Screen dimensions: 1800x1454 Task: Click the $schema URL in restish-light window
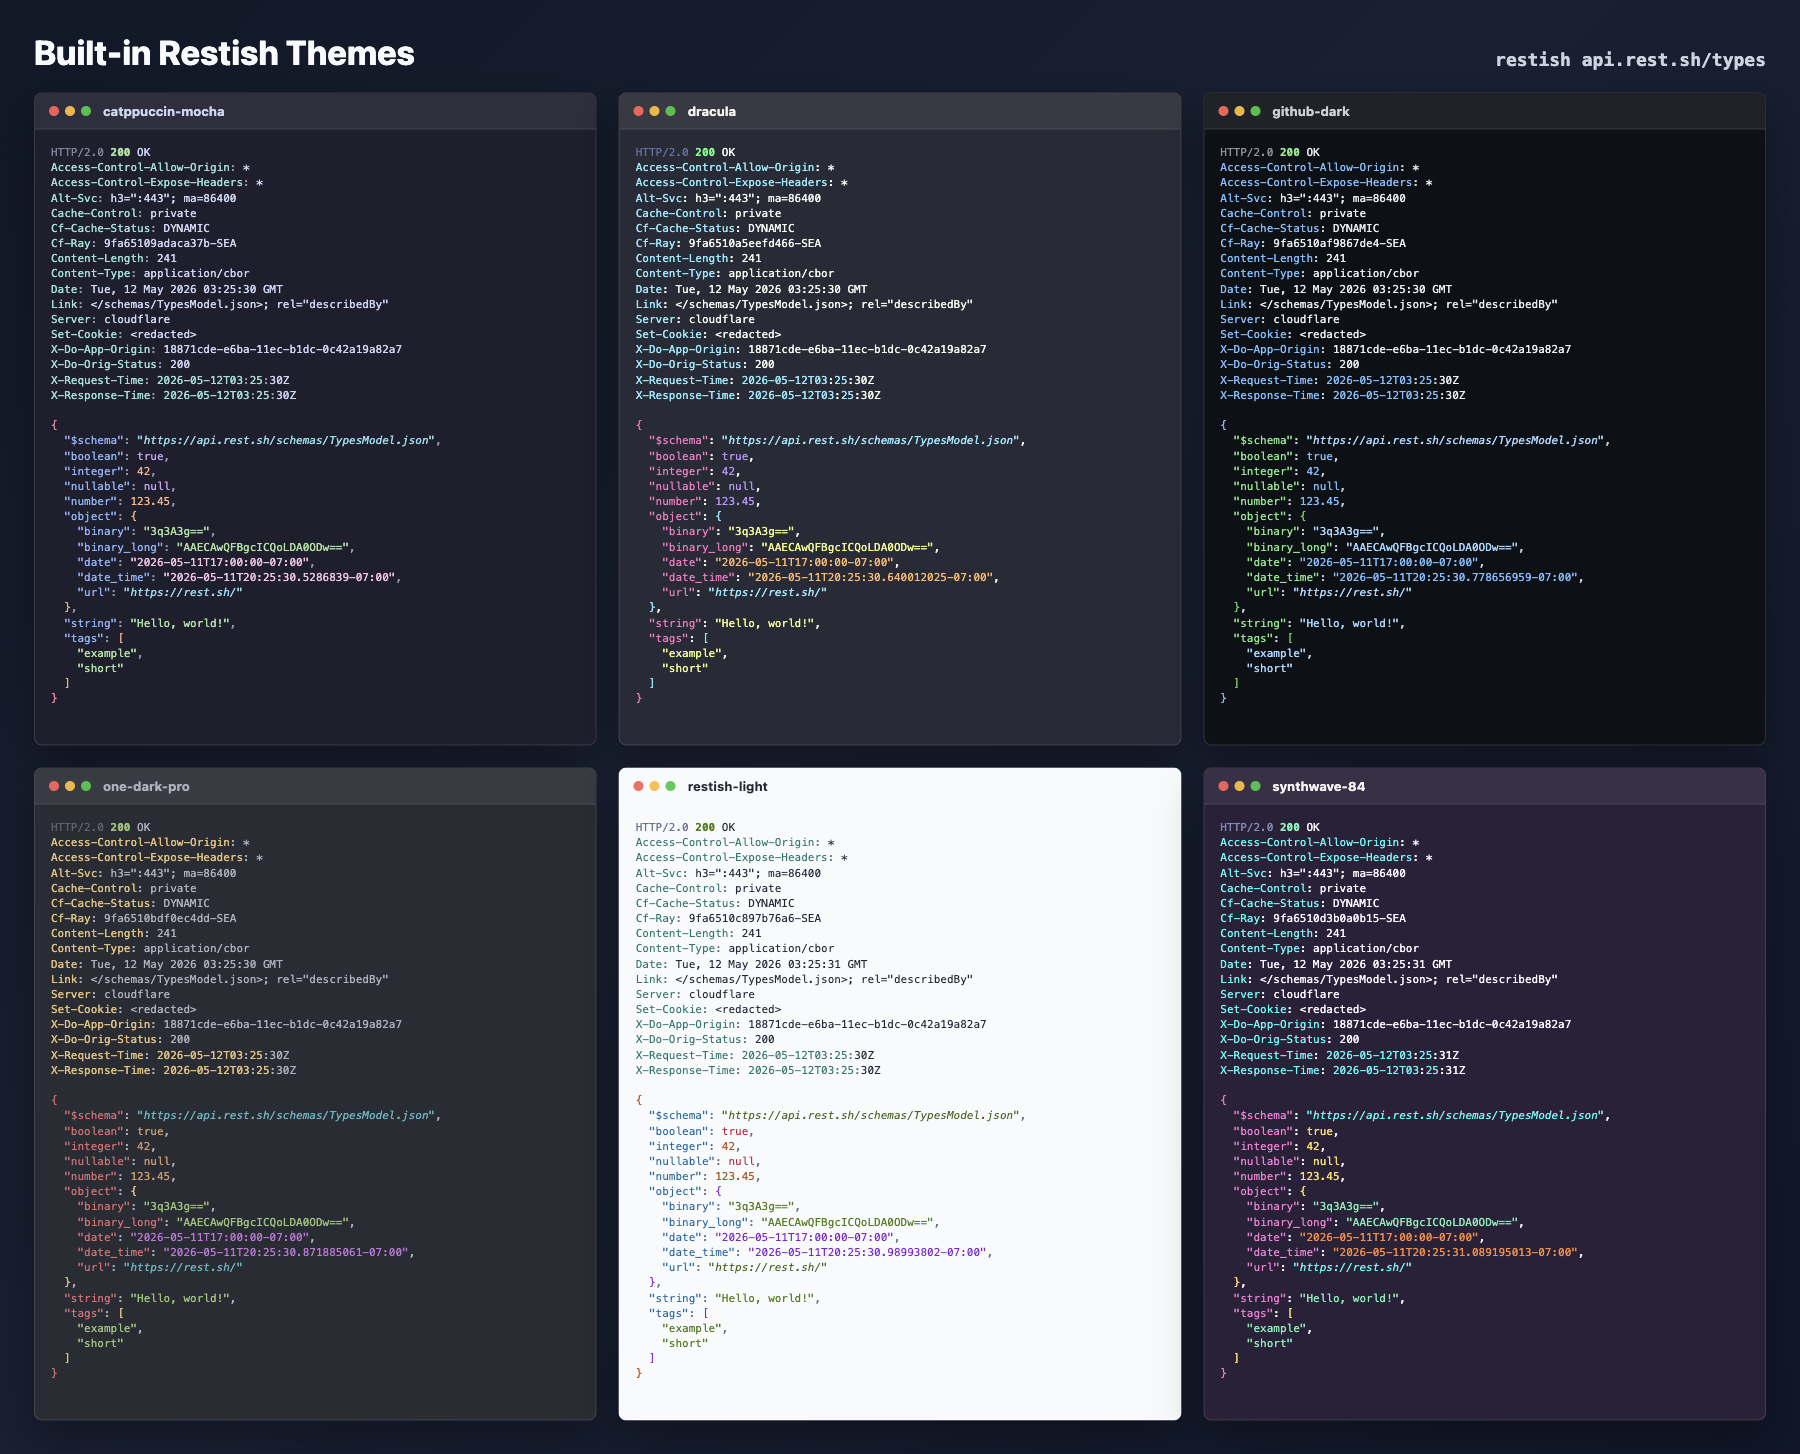click(871, 1115)
